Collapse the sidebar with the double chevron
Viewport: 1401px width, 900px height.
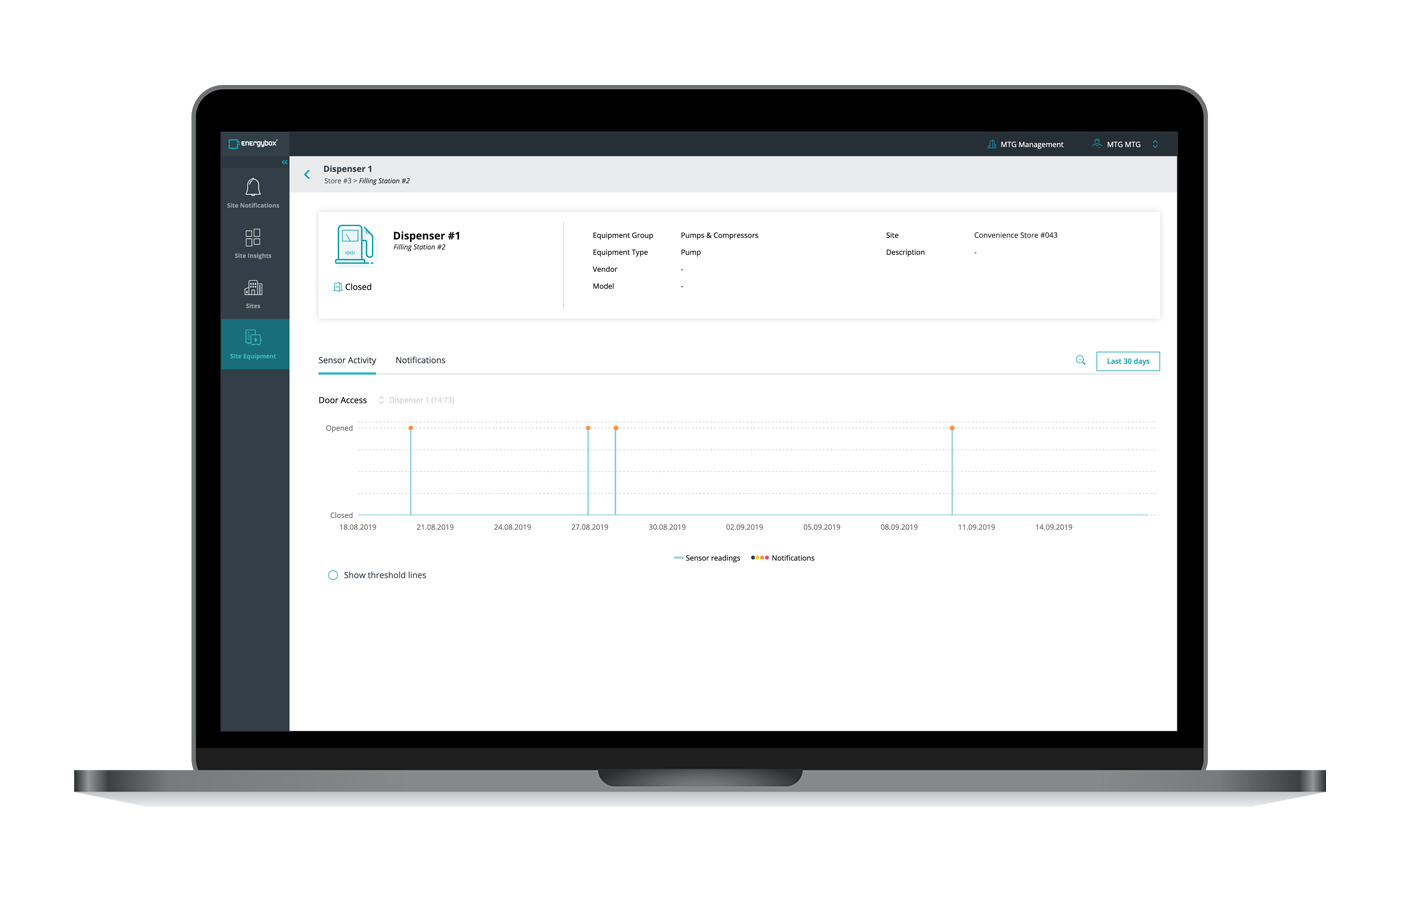click(x=284, y=161)
